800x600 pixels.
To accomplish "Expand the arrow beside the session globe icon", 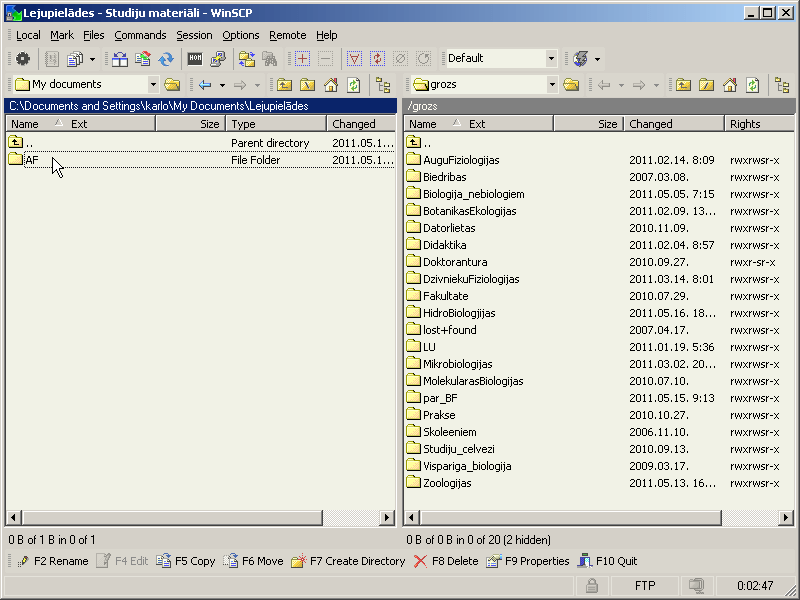I will [597, 59].
